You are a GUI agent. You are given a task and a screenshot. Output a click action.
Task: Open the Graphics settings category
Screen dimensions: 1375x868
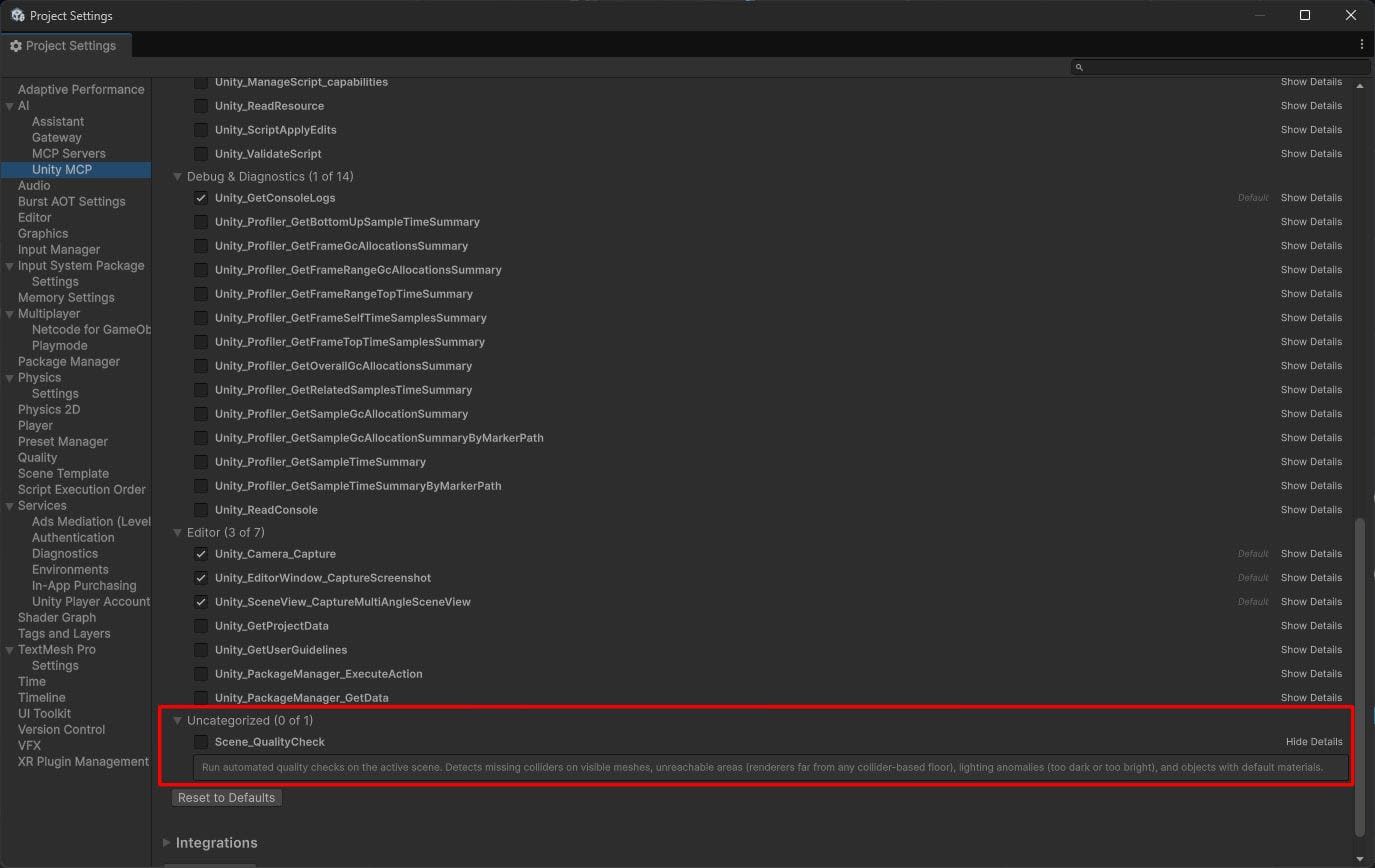[43, 234]
